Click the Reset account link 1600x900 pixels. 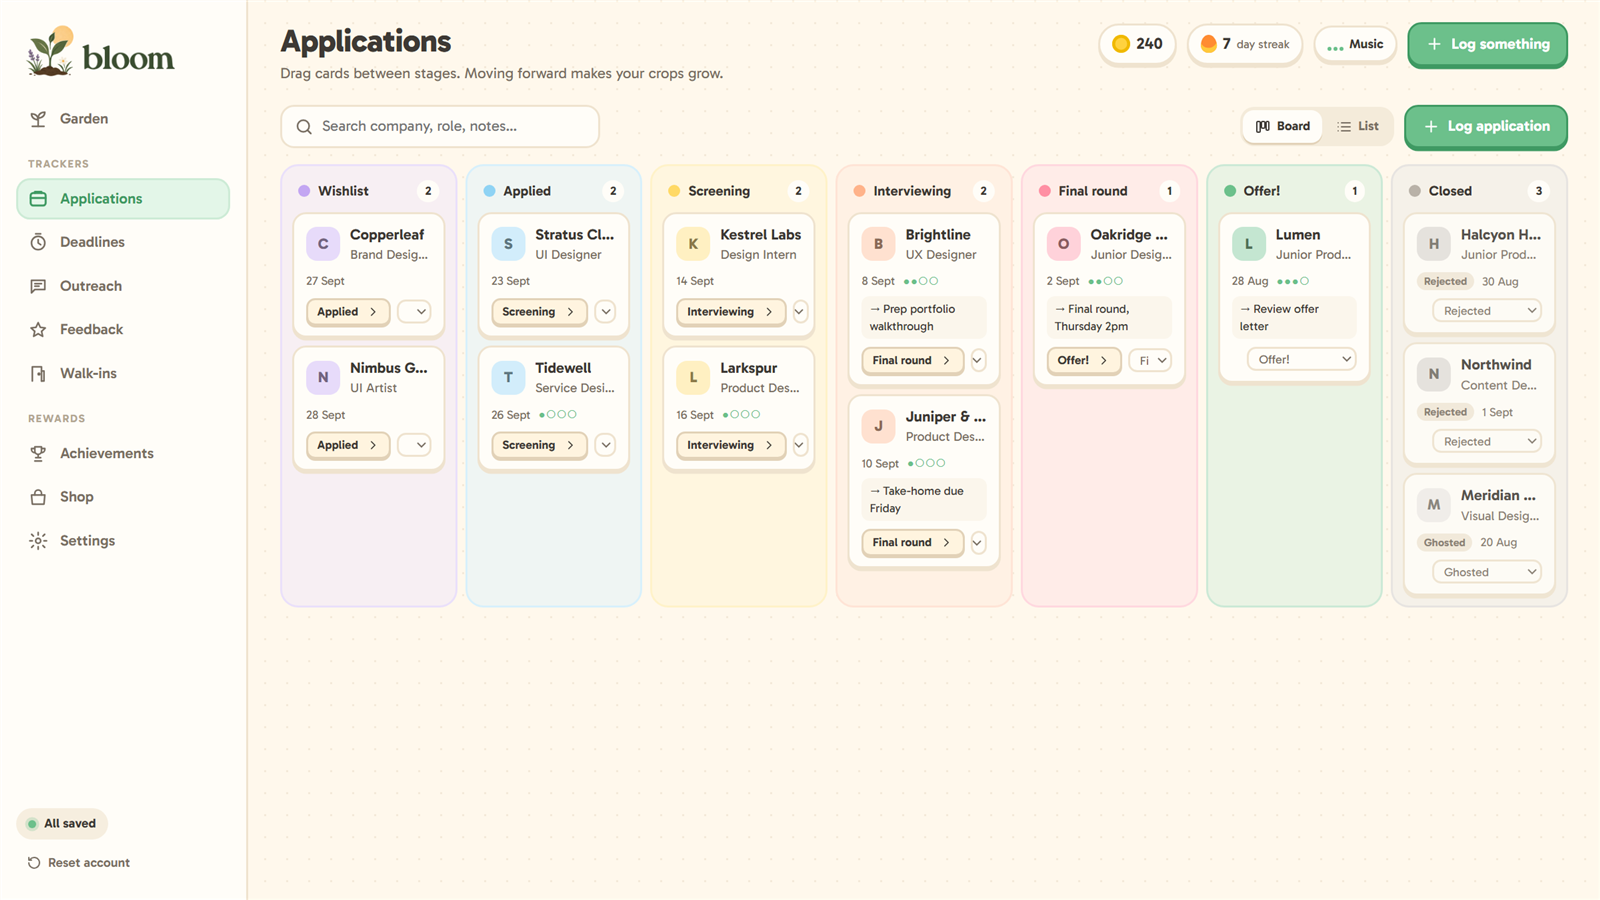(79, 863)
